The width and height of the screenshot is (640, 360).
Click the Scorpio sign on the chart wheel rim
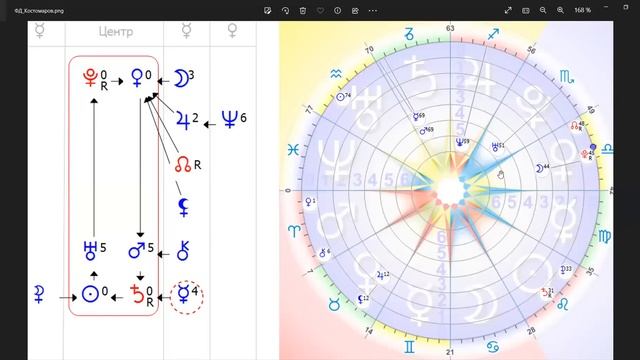tap(567, 76)
